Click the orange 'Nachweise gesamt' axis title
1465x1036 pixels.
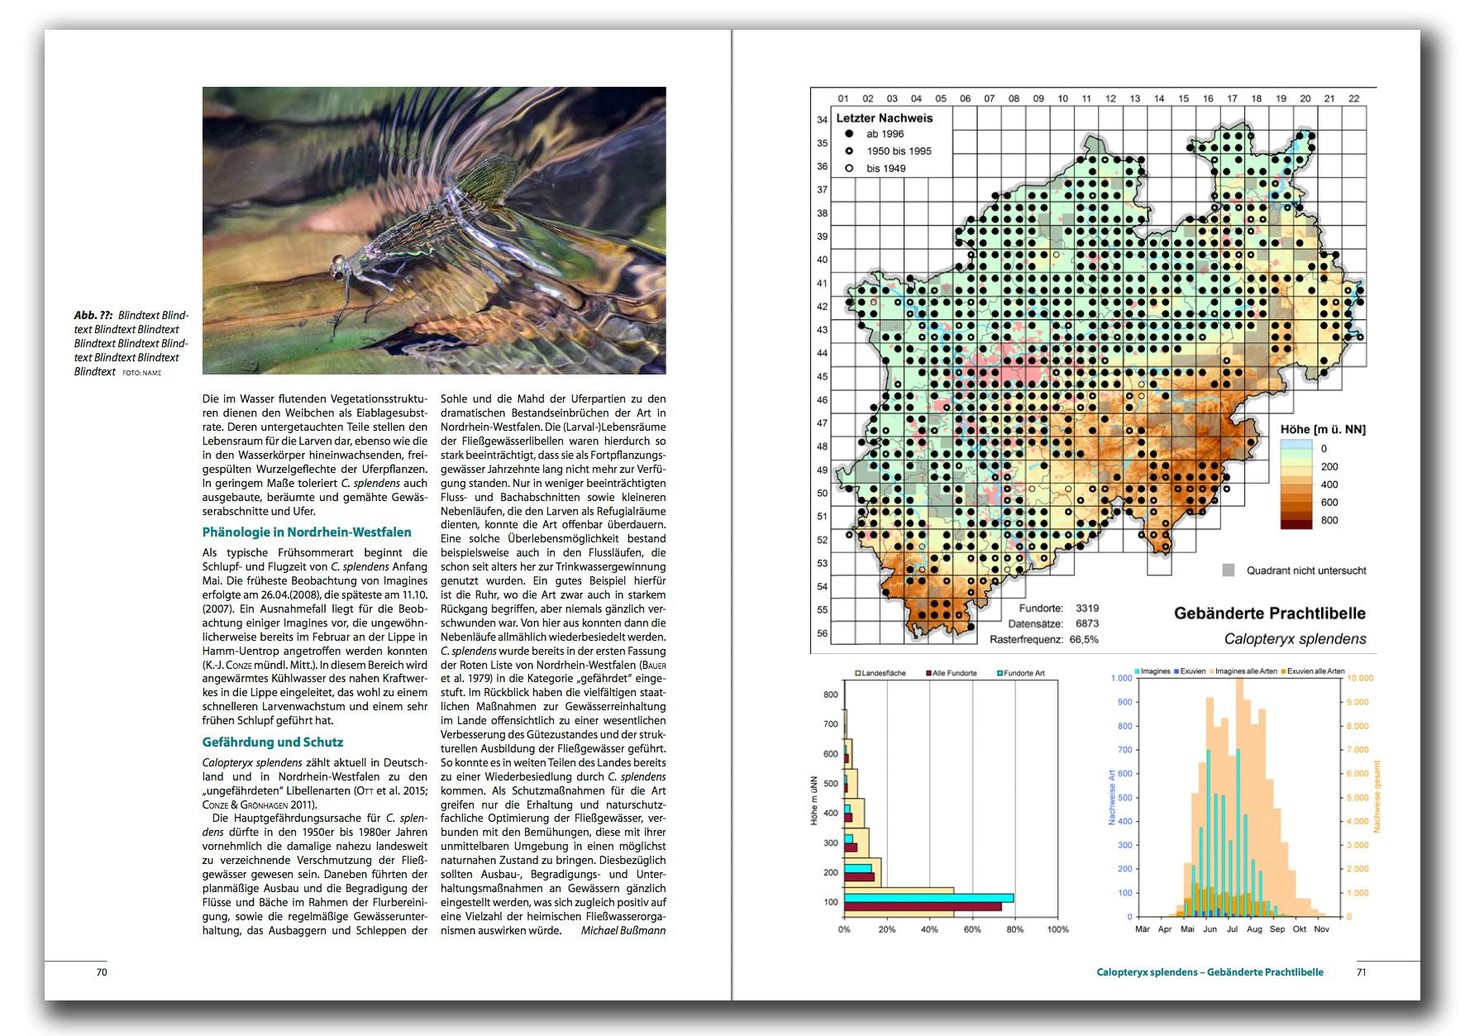pyautogui.click(x=1376, y=797)
